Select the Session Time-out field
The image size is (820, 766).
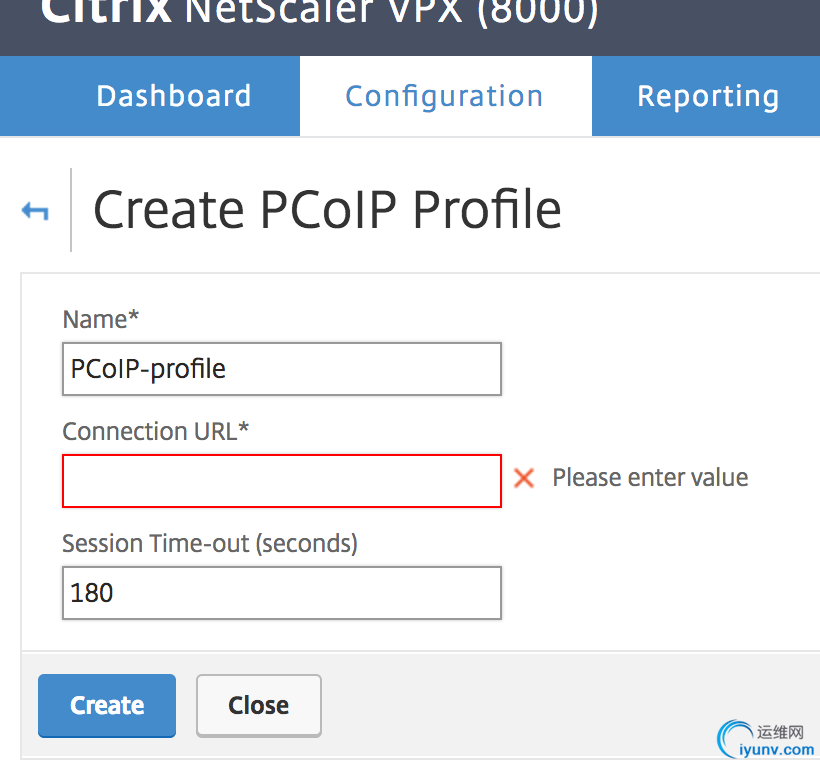click(281, 593)
